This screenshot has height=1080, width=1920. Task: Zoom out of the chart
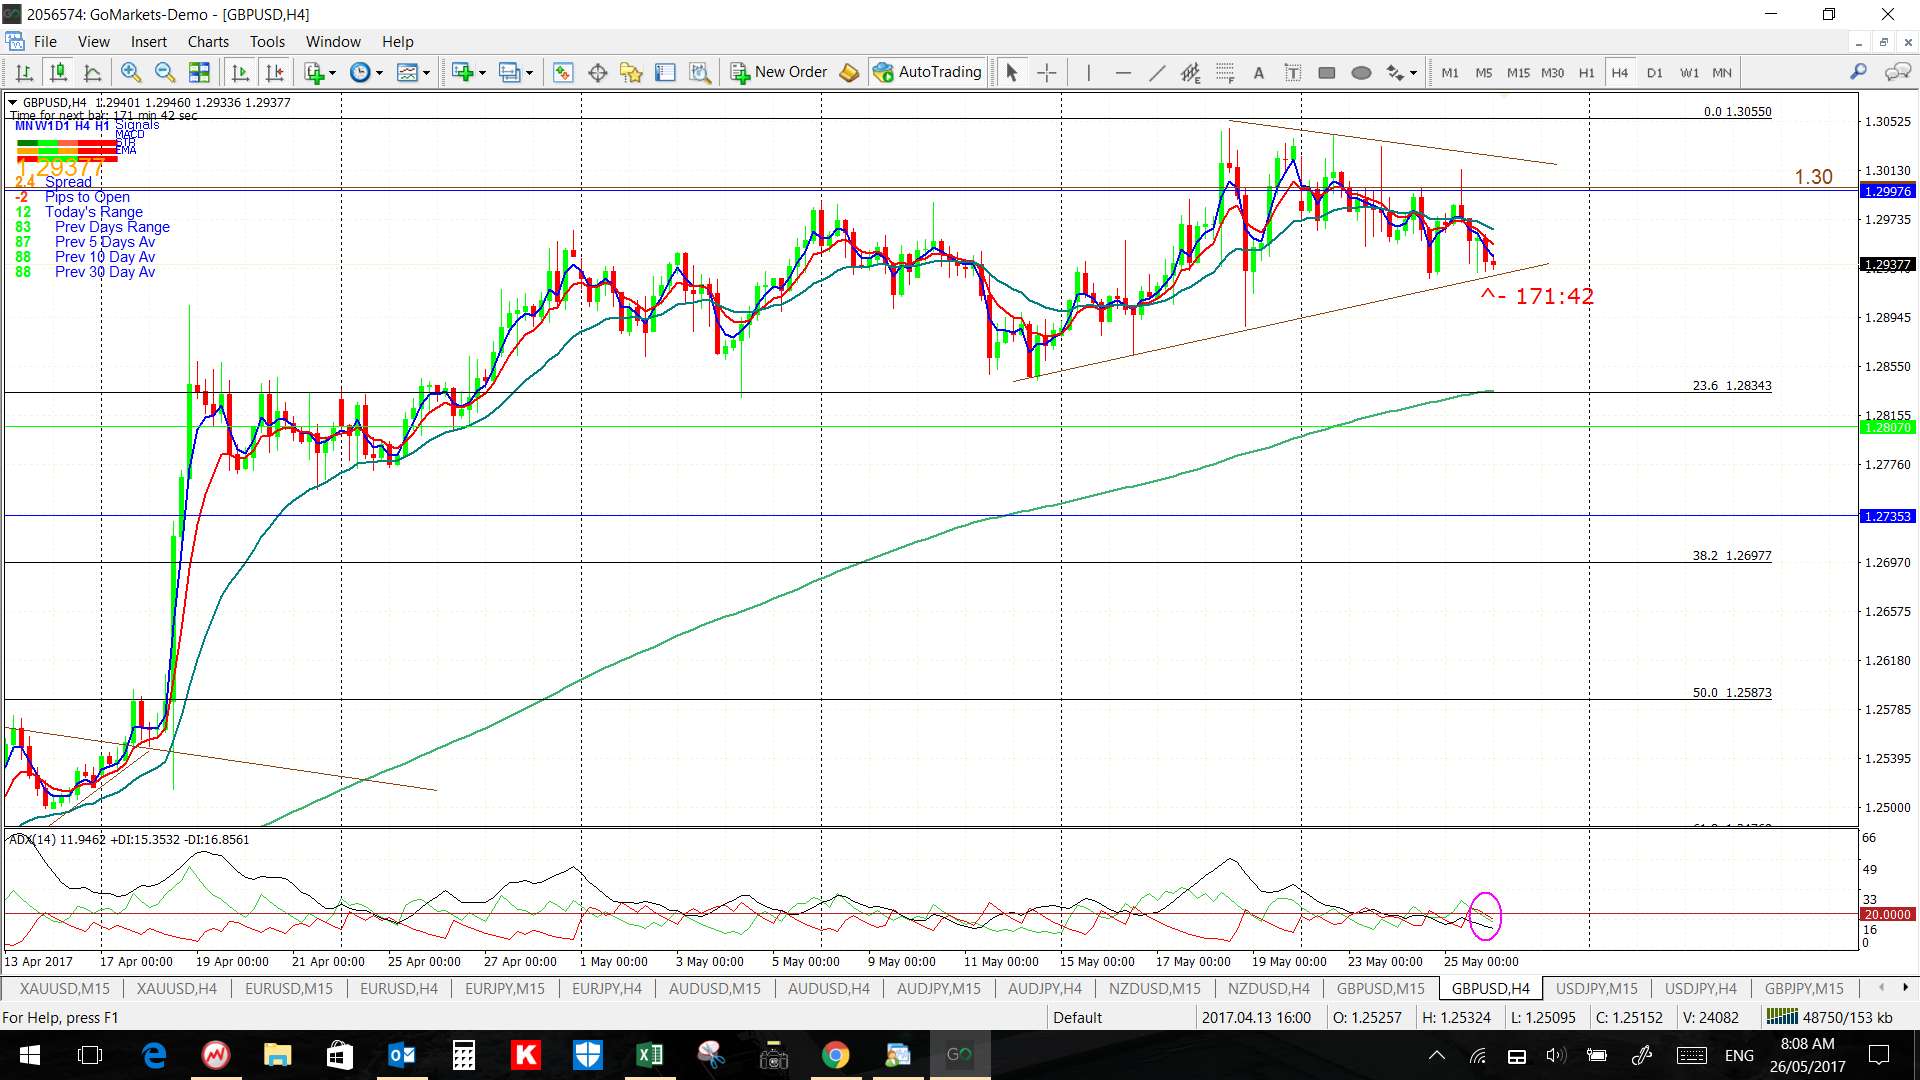click(165, 72)
